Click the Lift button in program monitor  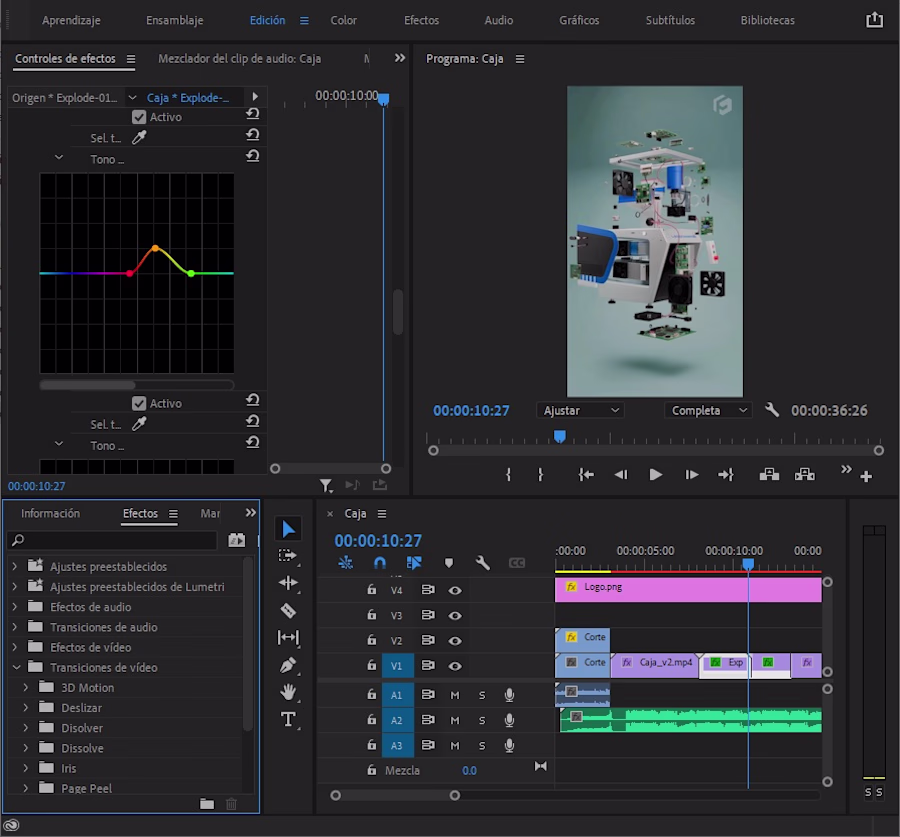tap(769, 474)
